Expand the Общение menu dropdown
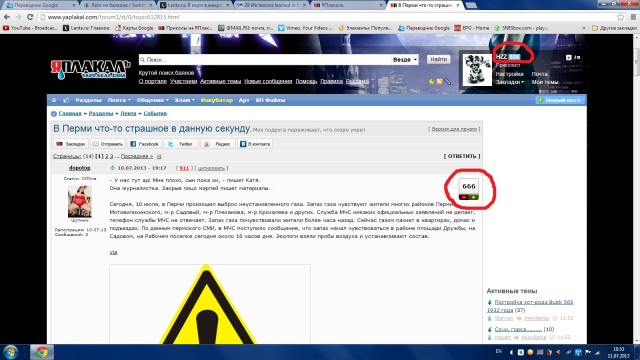Viewport: 640px width, 360px height. click(153, 100)
